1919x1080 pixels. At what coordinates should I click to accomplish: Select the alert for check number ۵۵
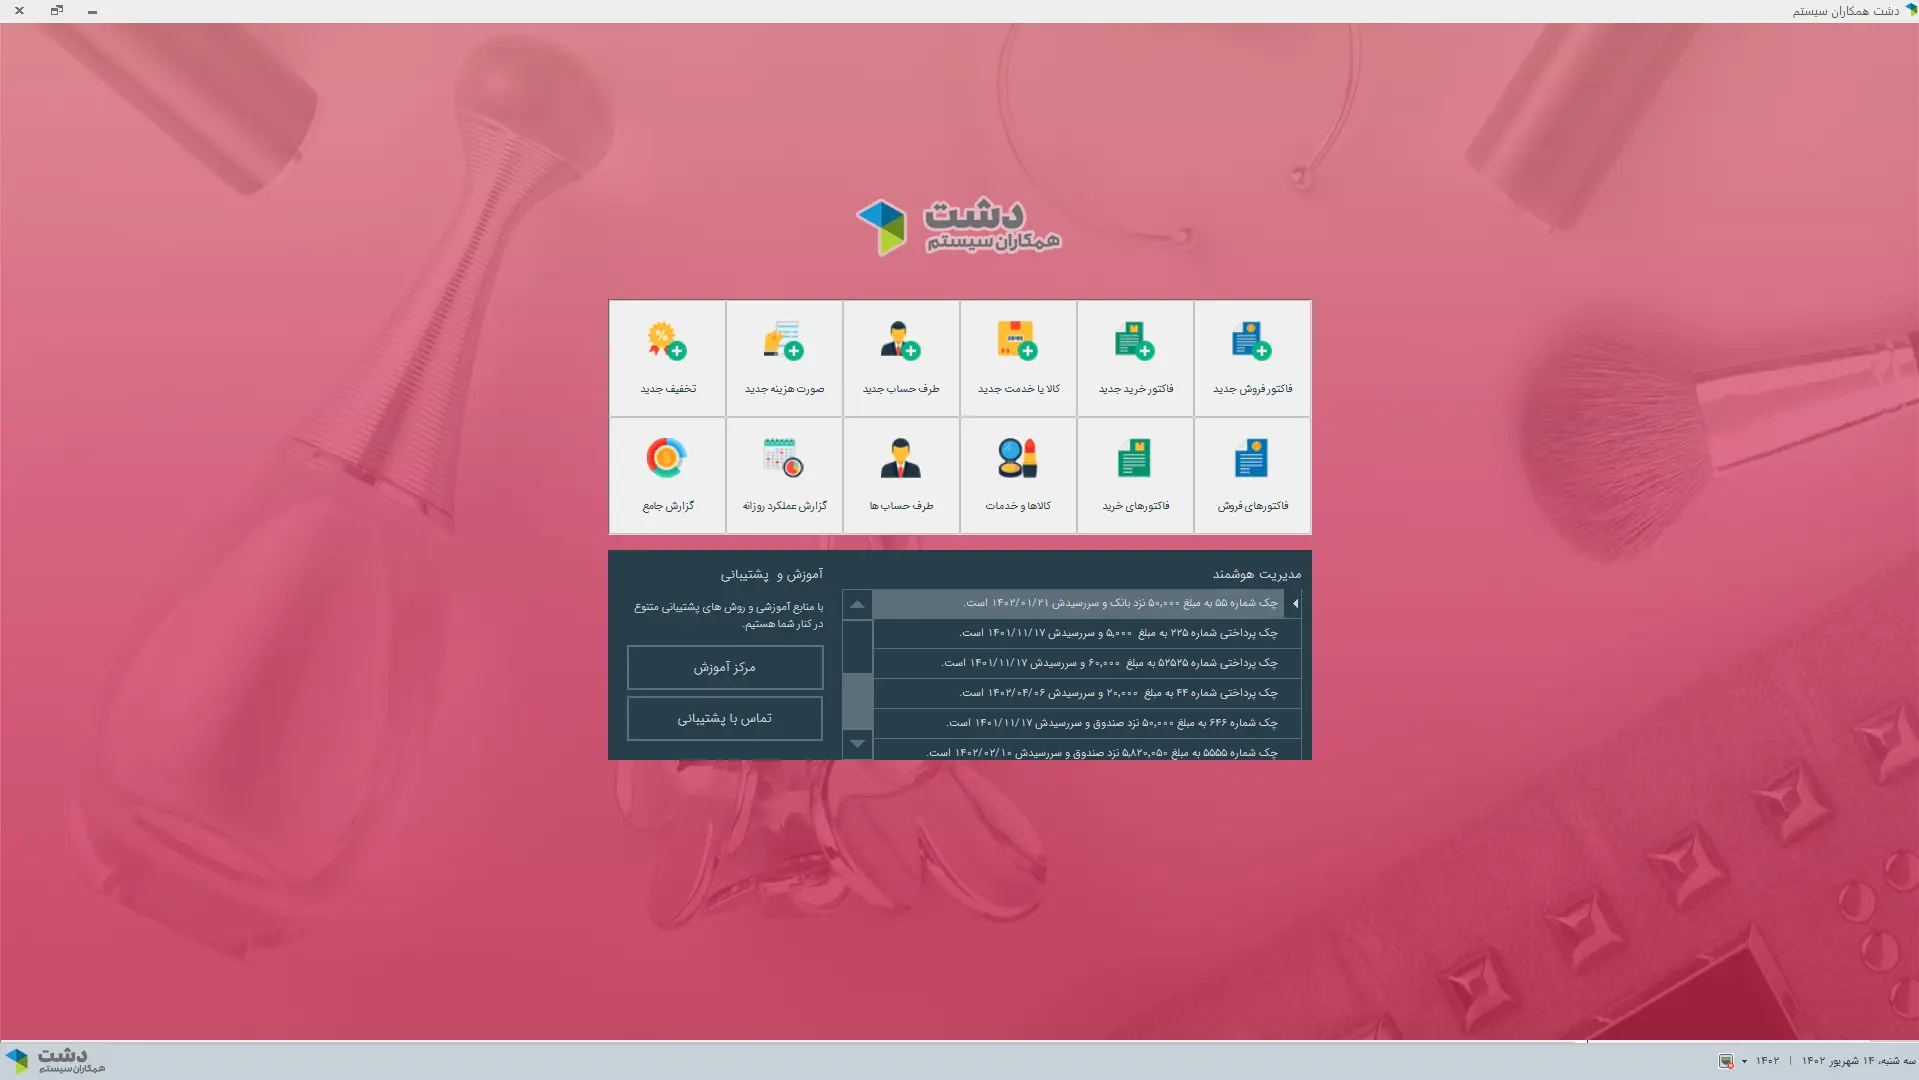pyautogui.click(x=1080, y=603)
